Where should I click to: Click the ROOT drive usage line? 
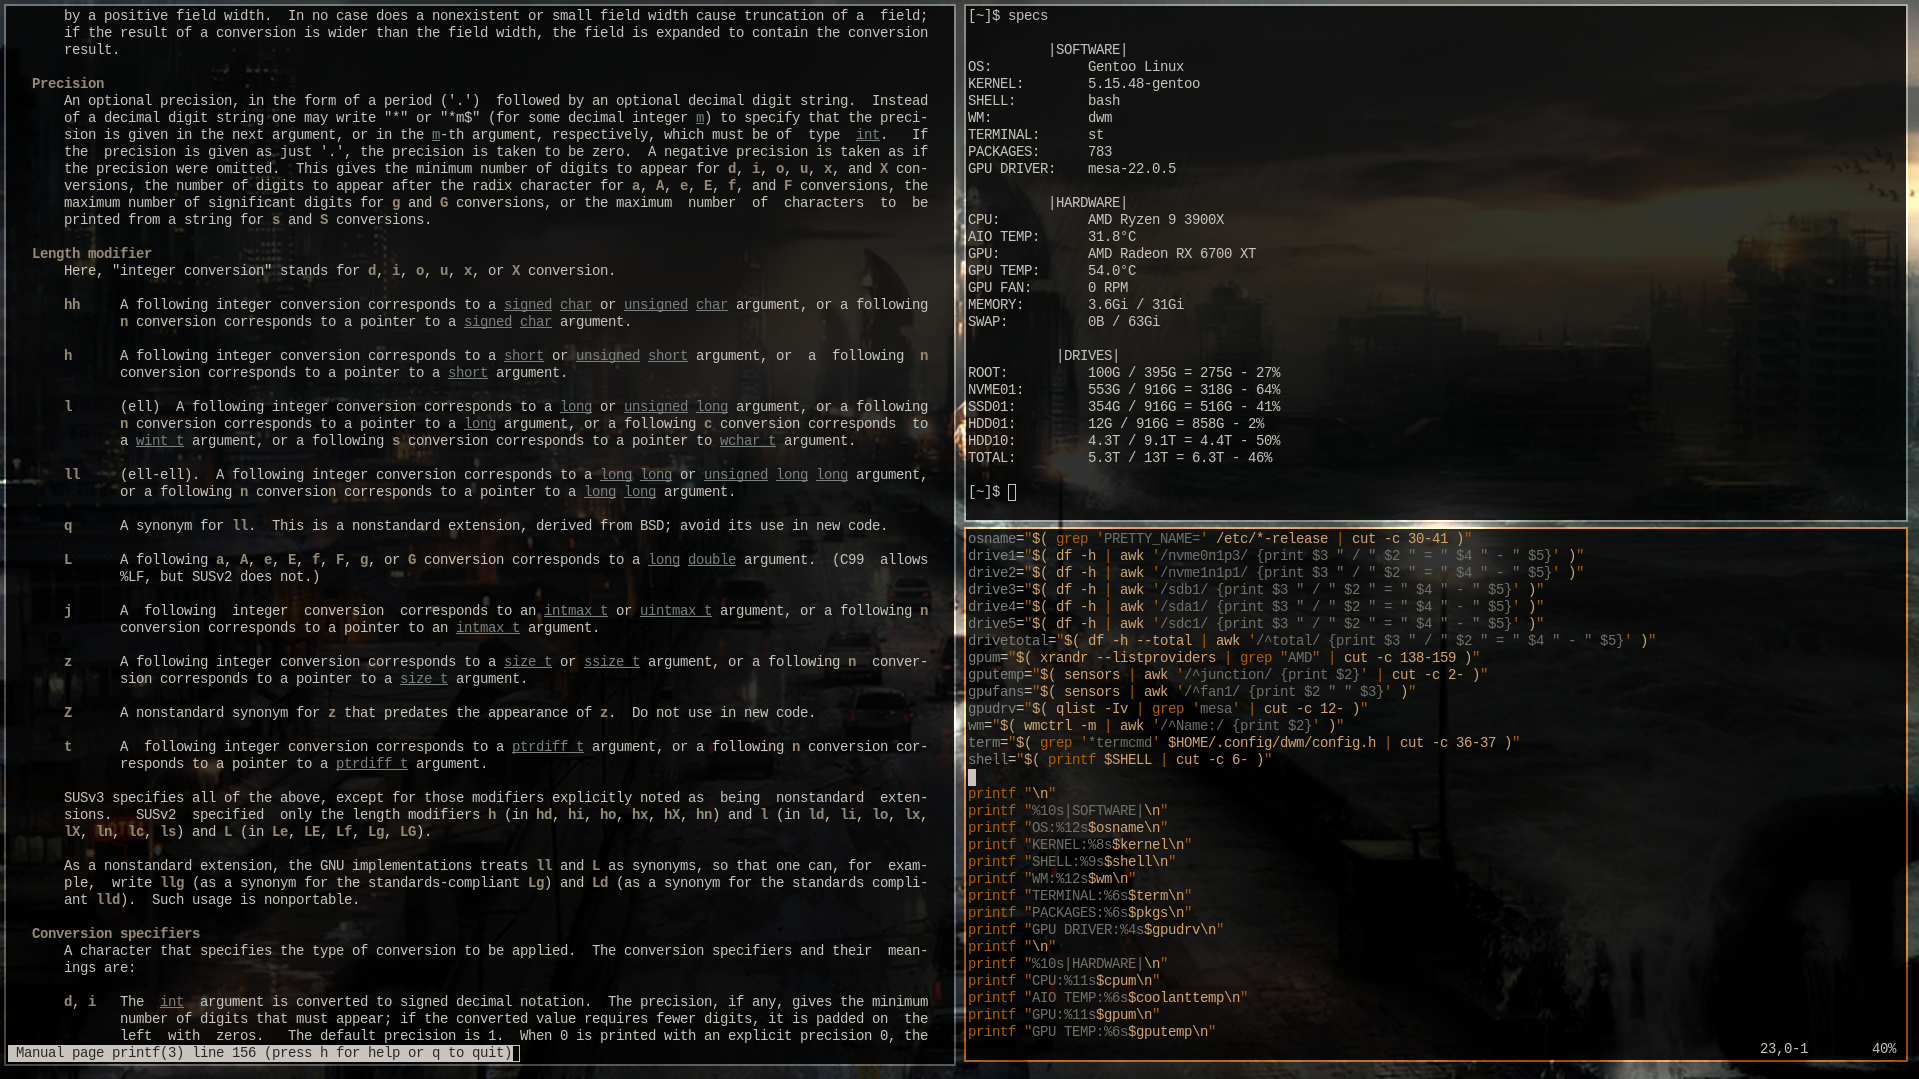[1124, 373]
